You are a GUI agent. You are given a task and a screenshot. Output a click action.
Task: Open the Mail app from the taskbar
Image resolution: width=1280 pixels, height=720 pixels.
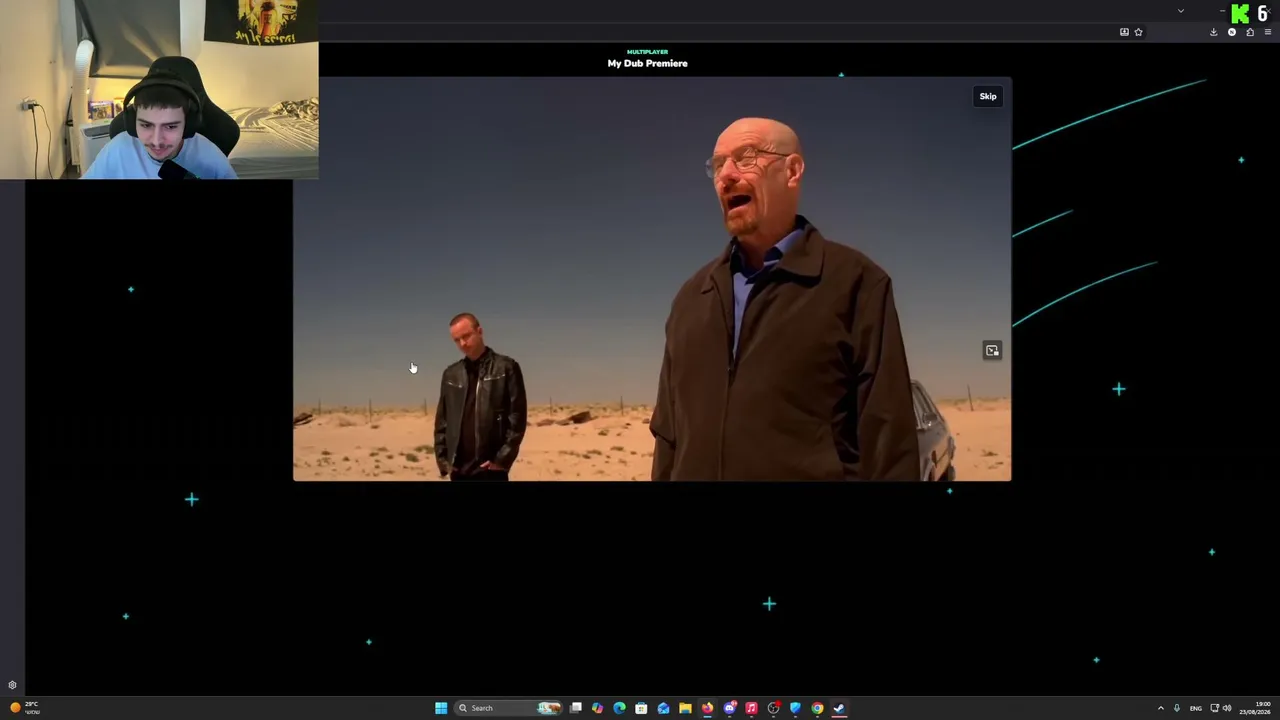pos(663,708)
